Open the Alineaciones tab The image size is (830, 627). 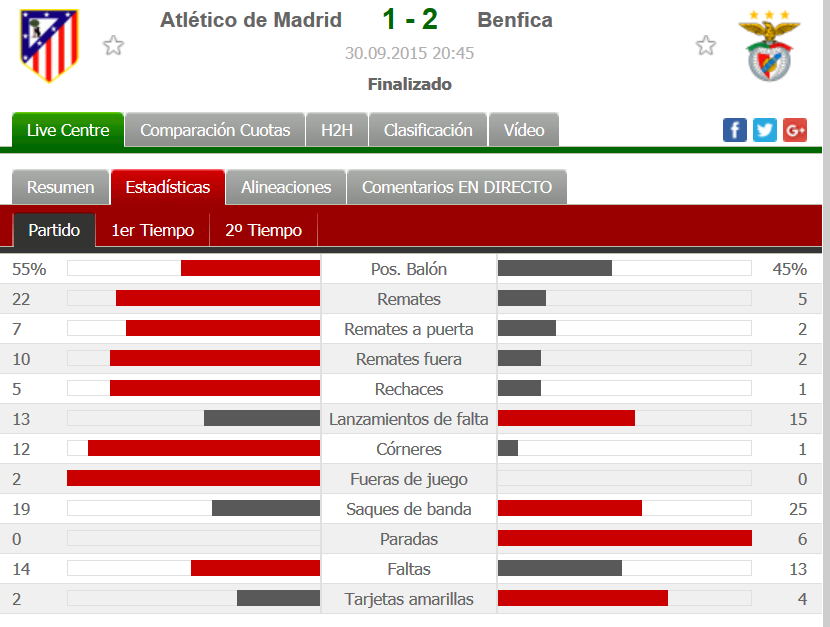[x=286, y=187]
